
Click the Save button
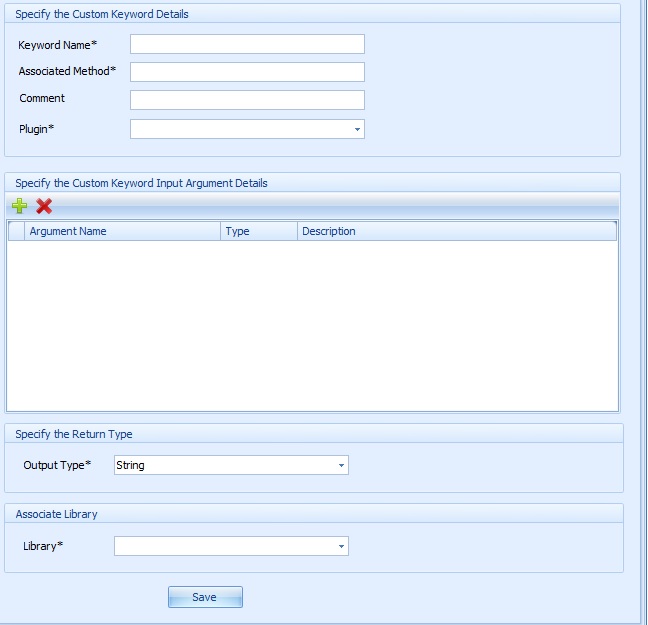tap(205, 597)
